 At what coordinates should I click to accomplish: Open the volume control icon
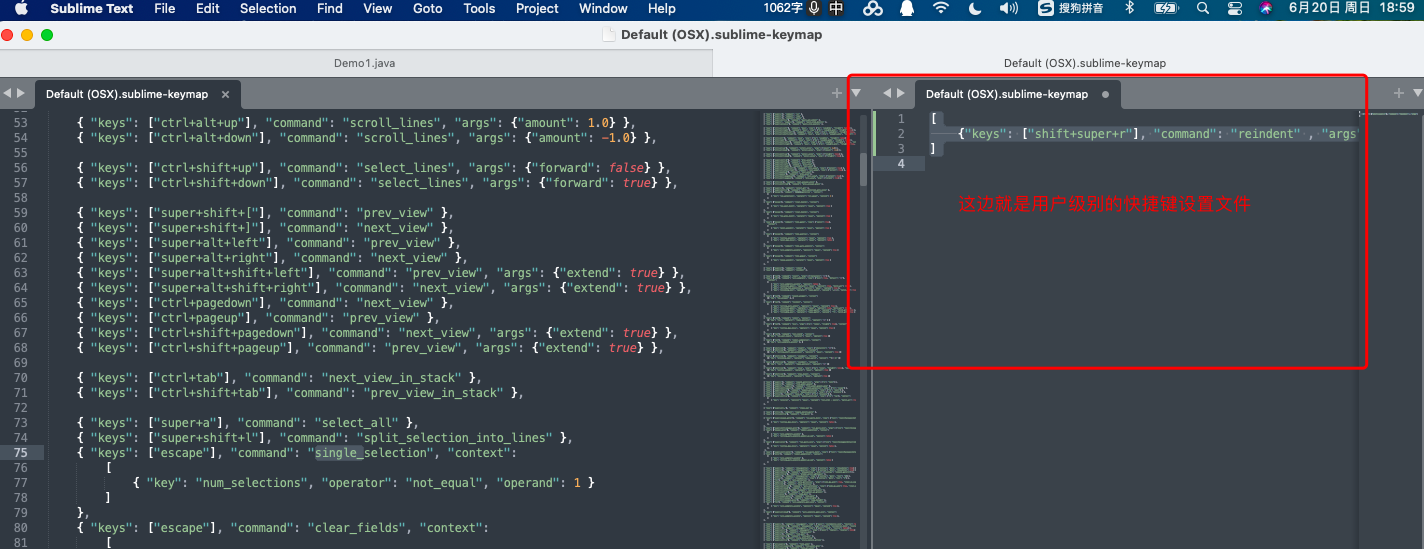[x=1009, y=8]
